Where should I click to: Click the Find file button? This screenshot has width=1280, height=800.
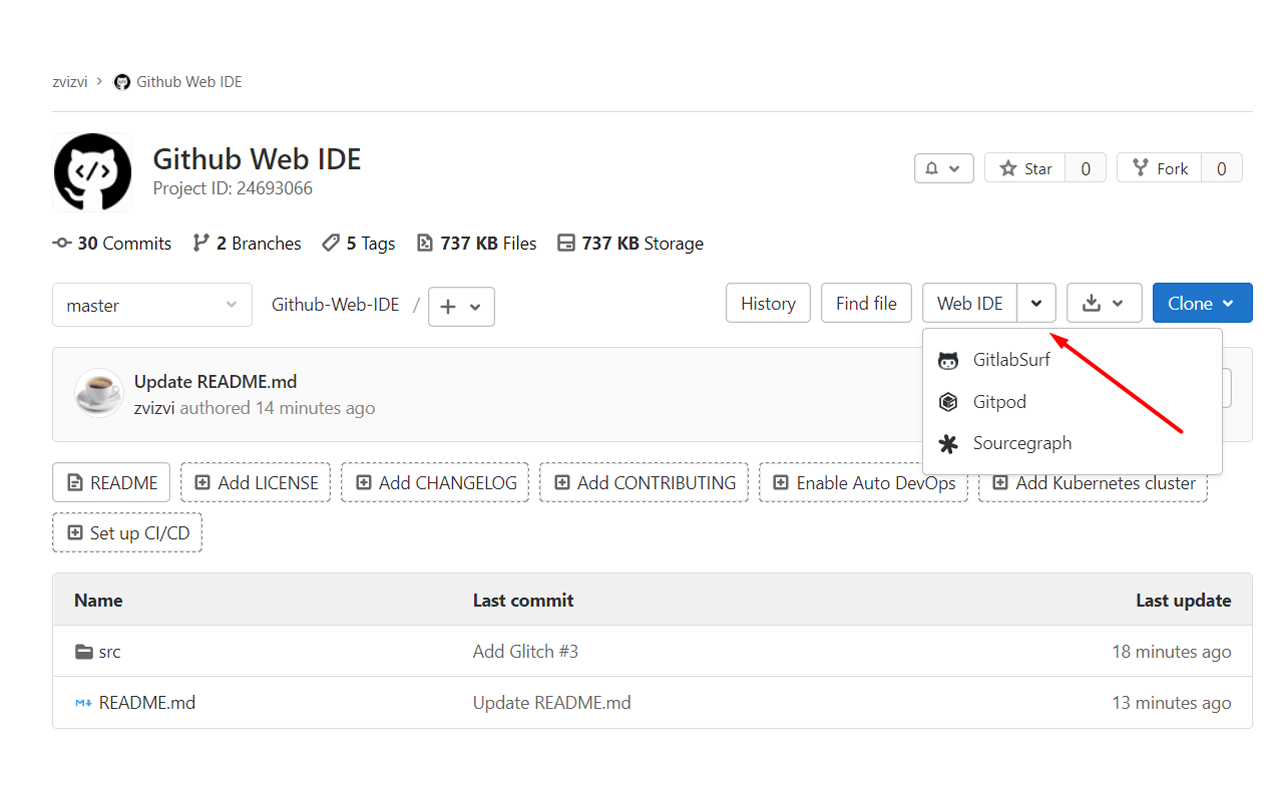coord(866,302)
